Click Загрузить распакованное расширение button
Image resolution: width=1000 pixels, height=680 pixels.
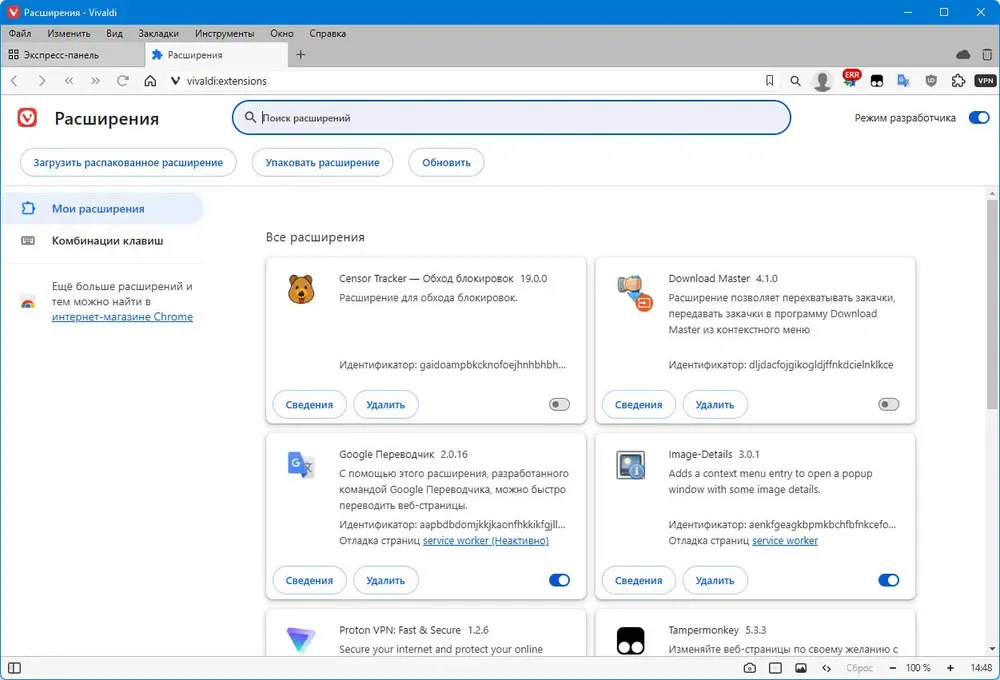point(128,162)
